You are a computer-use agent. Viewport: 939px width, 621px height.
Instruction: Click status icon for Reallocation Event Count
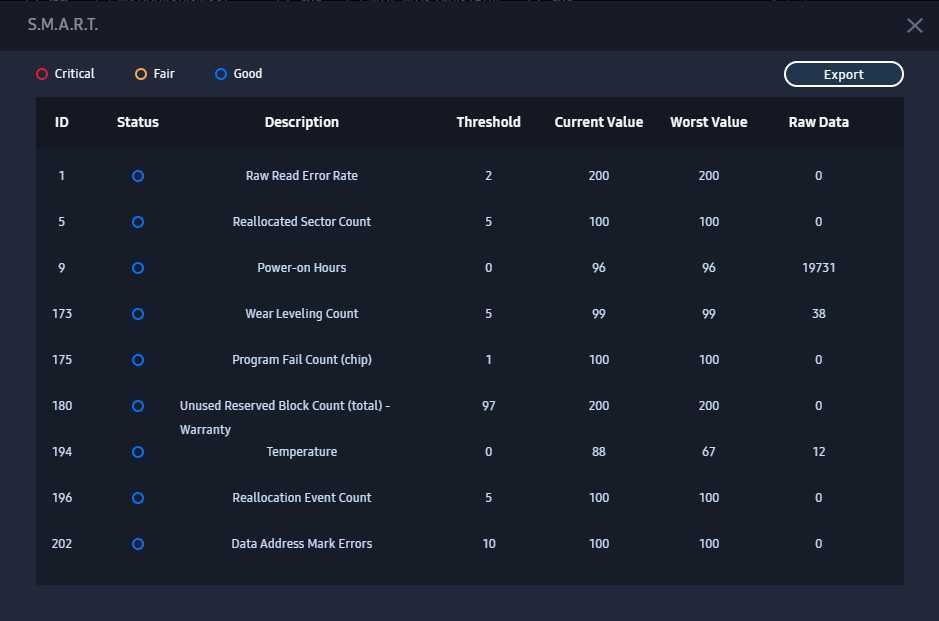coord(138,498)
